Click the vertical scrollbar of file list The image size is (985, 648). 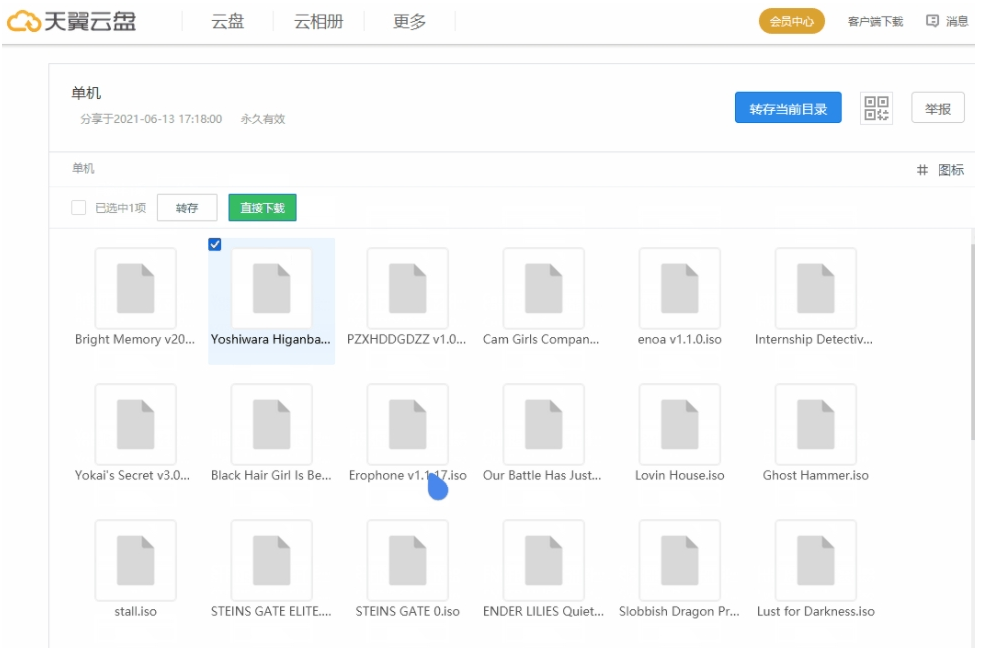tap(973, 340)
